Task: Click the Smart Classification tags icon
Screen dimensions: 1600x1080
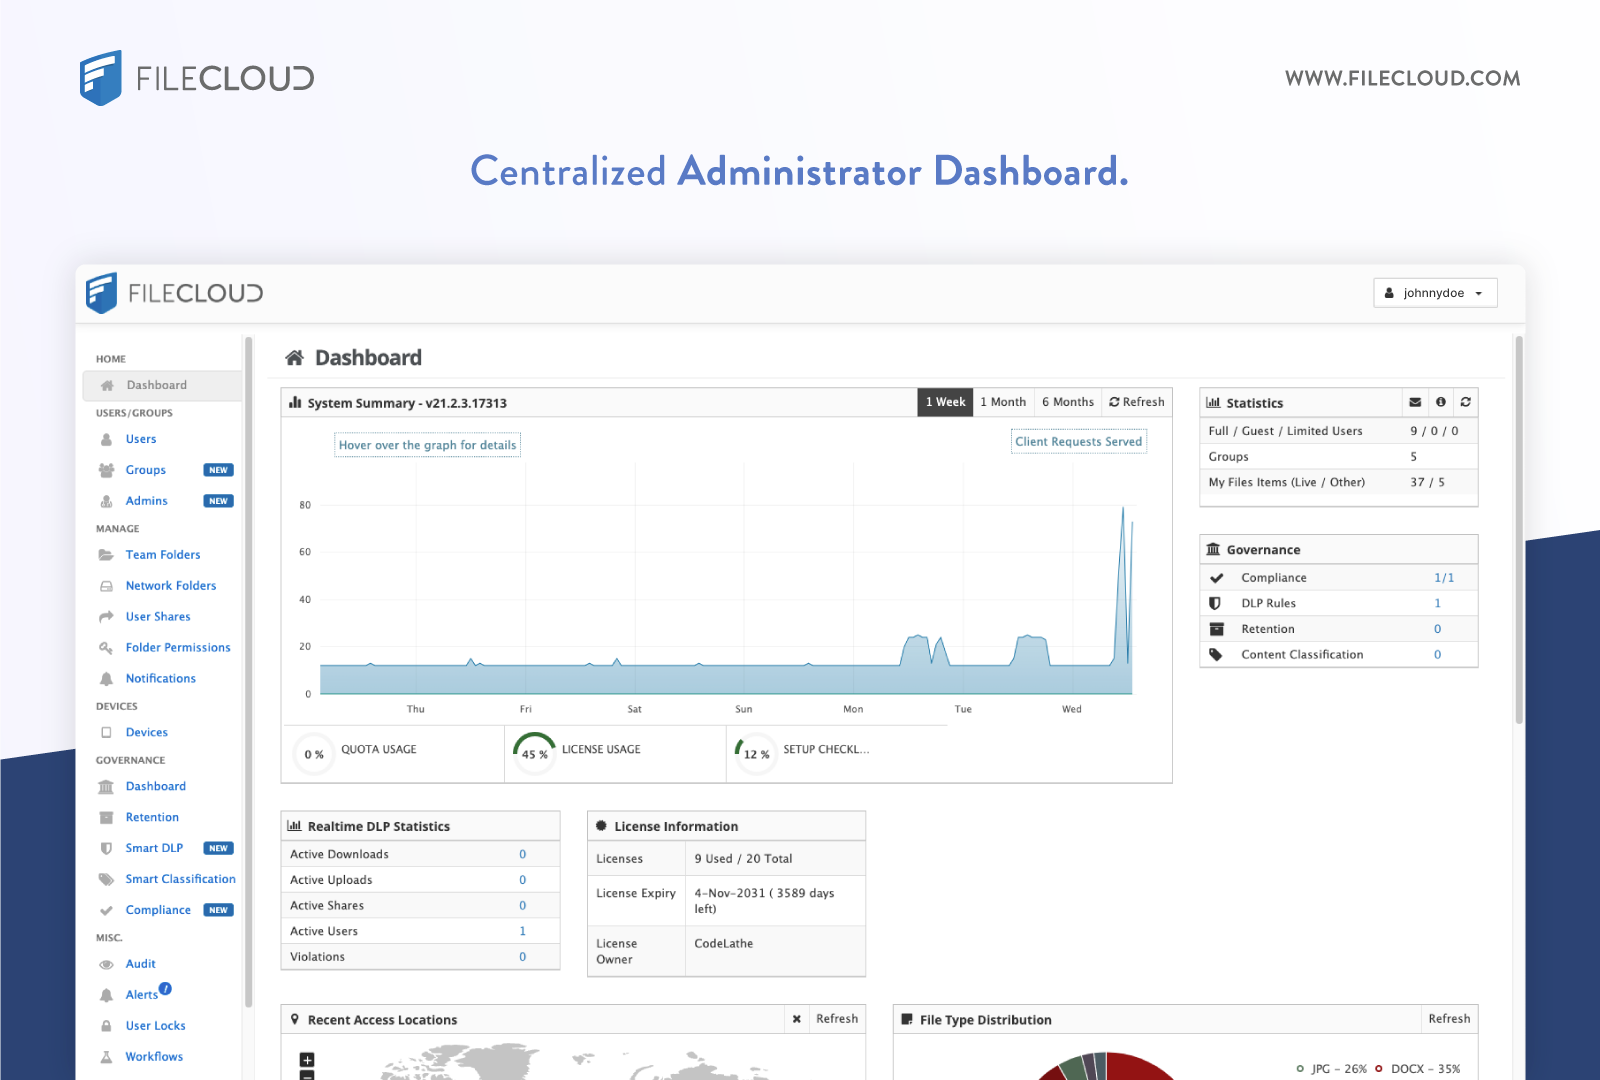Action: click(106, 879)
